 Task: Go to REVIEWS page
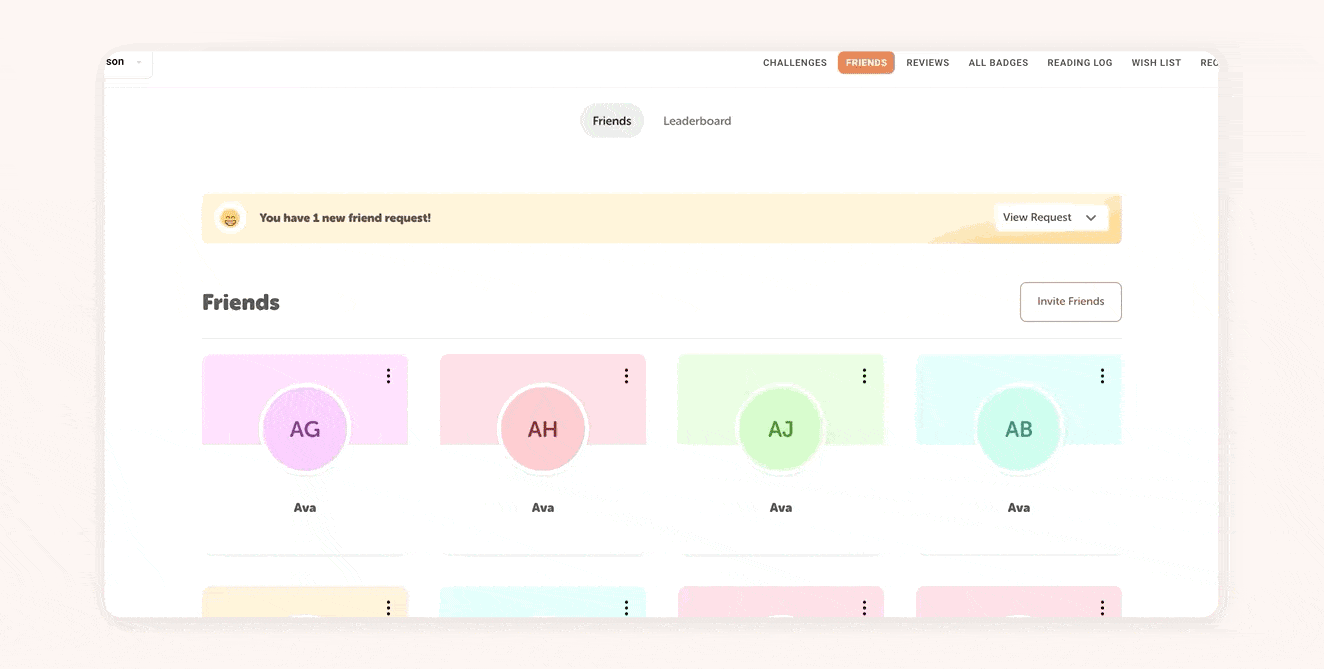928,63
